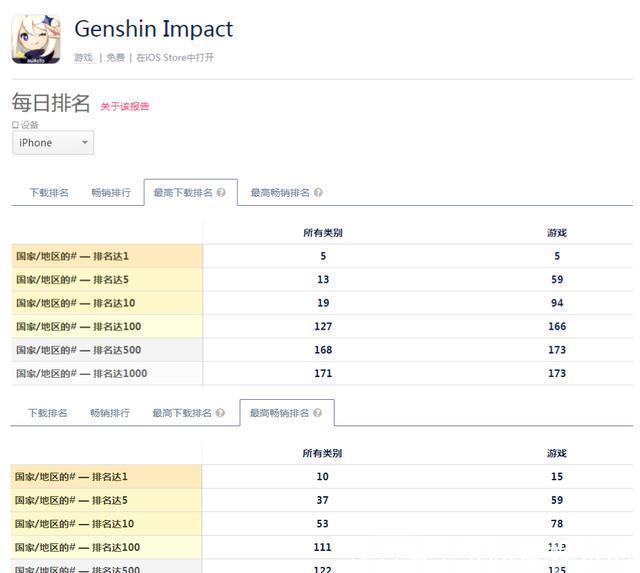
Task: Switch to 下载排名 tab in upper tab bar
Action: point(49,193)
